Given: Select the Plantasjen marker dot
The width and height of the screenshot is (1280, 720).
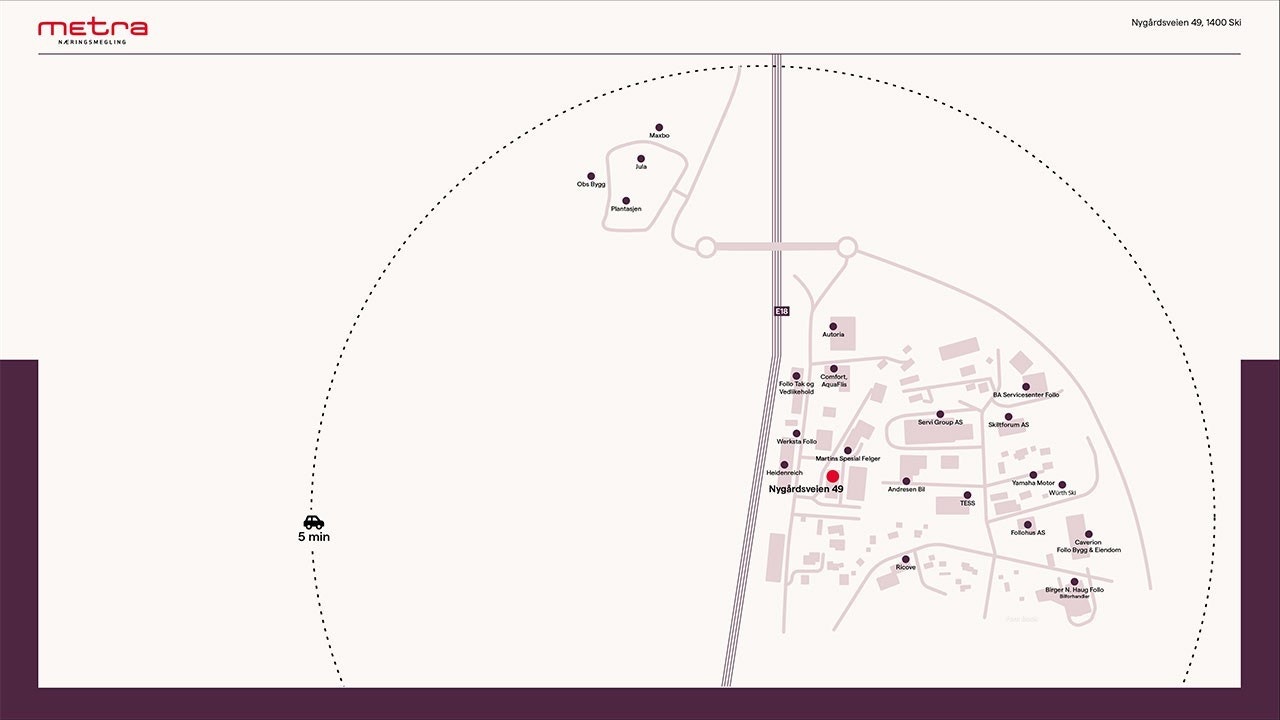Looking at the screenshot, I should tap(626, 200).
